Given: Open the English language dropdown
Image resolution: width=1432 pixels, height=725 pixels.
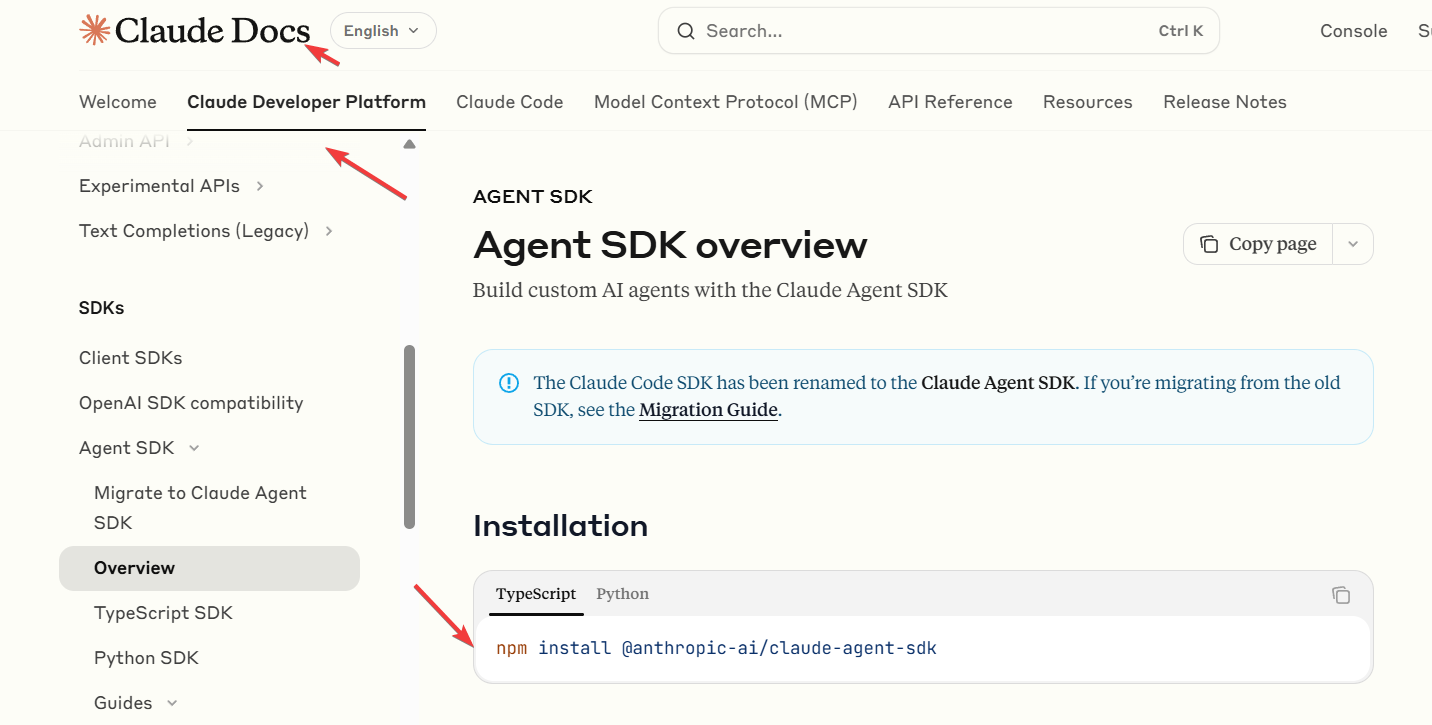Looking at the screenshot, I should click(x=382, y=30).
